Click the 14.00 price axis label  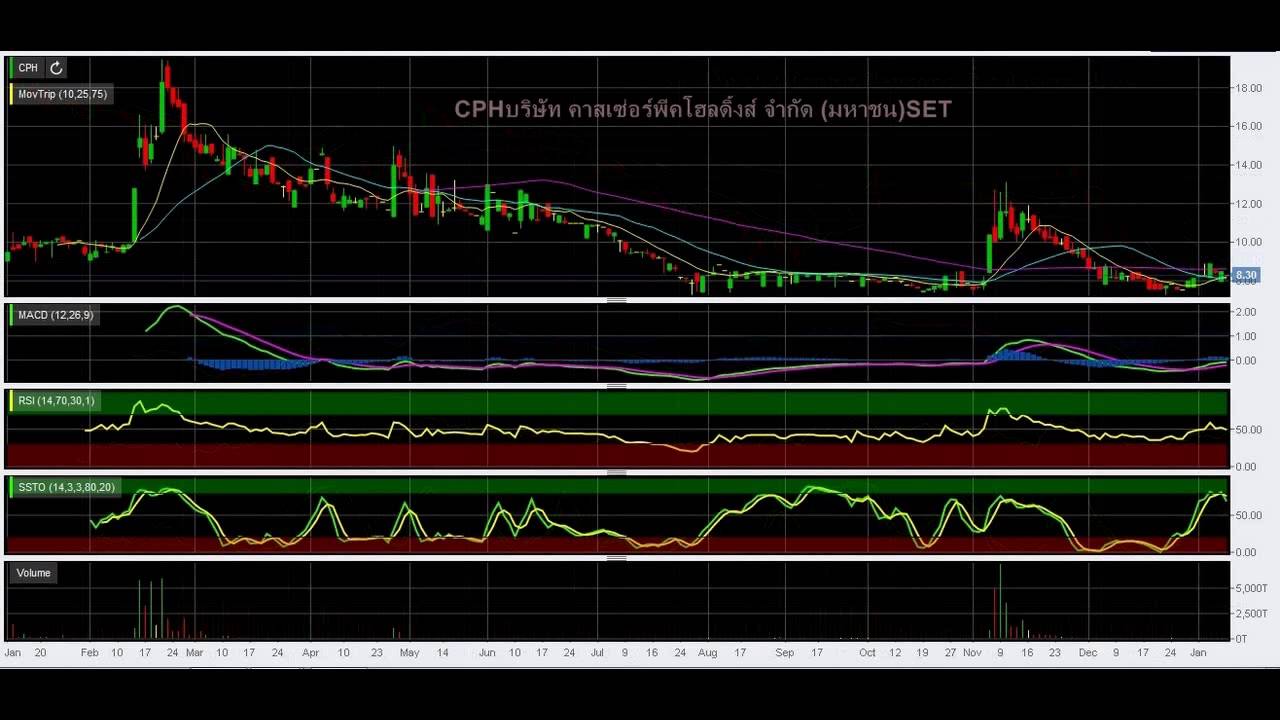(x=1248, y=165)
